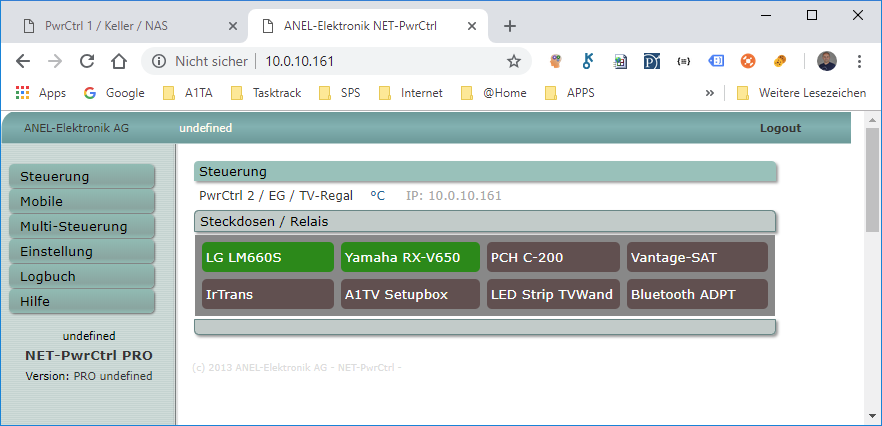Open Chrome three-dot menu
The width and height of the screenshot is (882, 426).
859,61
